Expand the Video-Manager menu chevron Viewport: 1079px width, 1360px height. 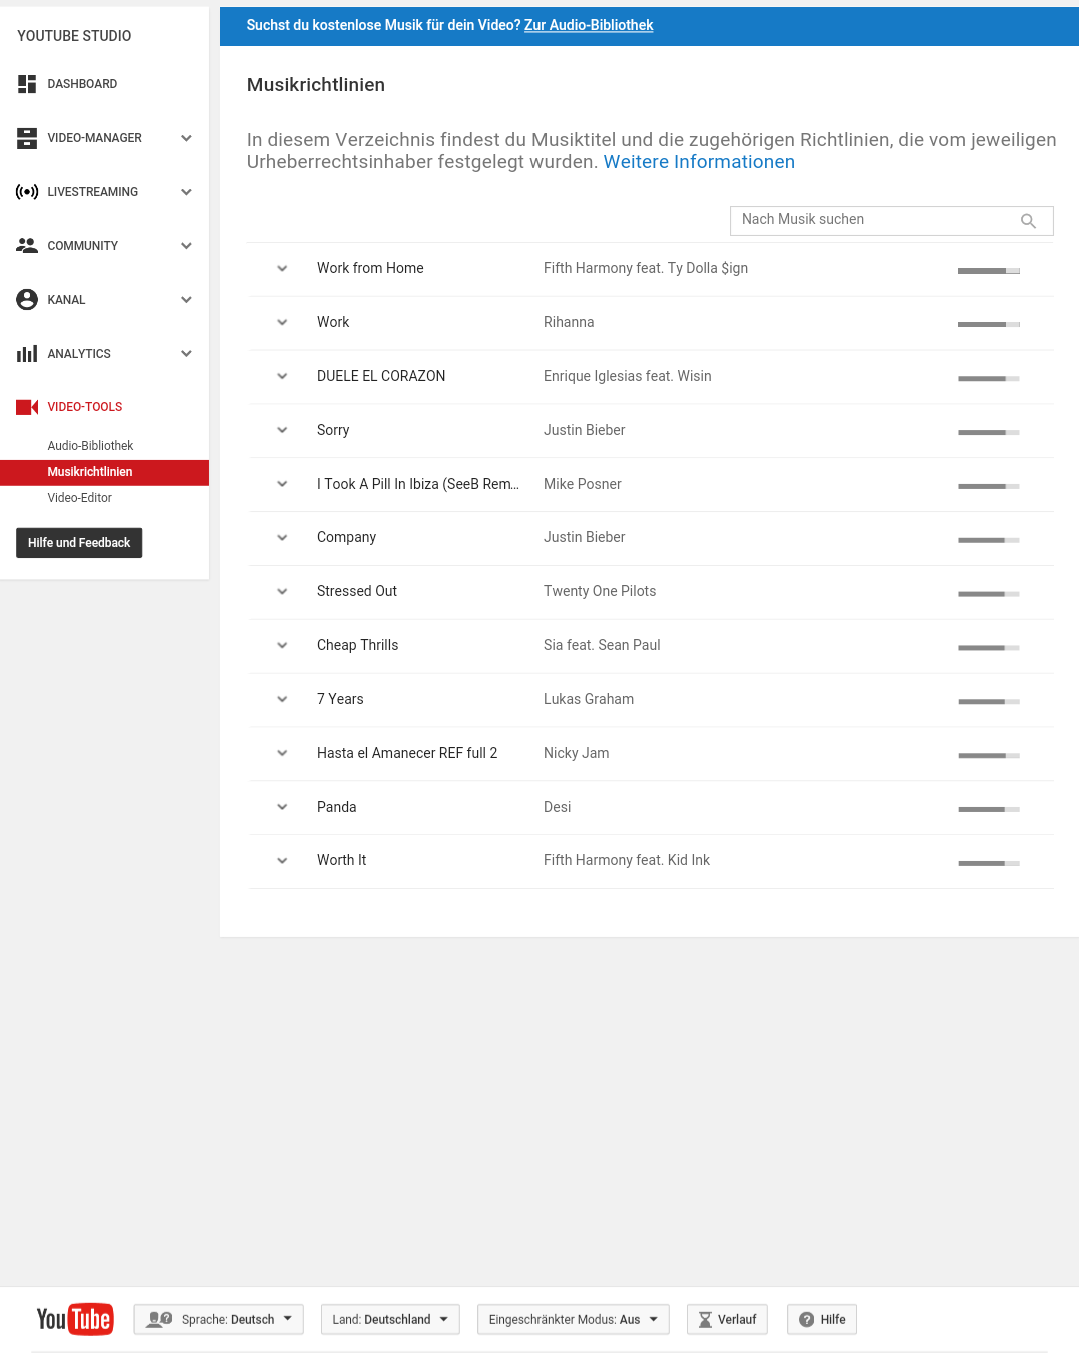click(x=186, y=138)
